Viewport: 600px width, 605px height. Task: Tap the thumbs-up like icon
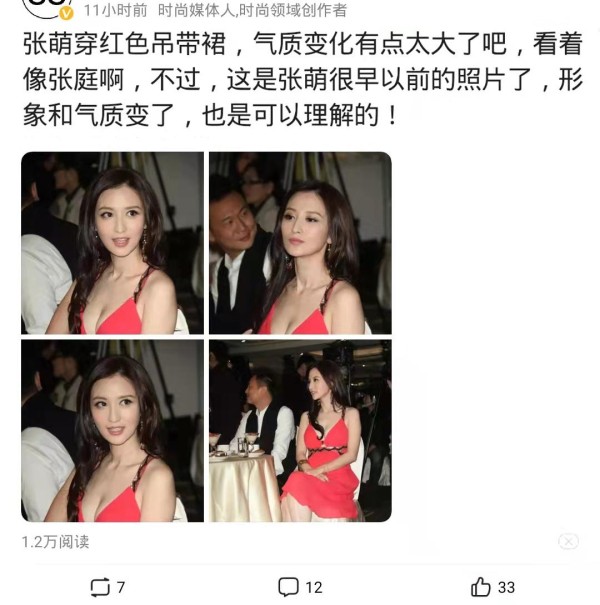coord(480,587)
